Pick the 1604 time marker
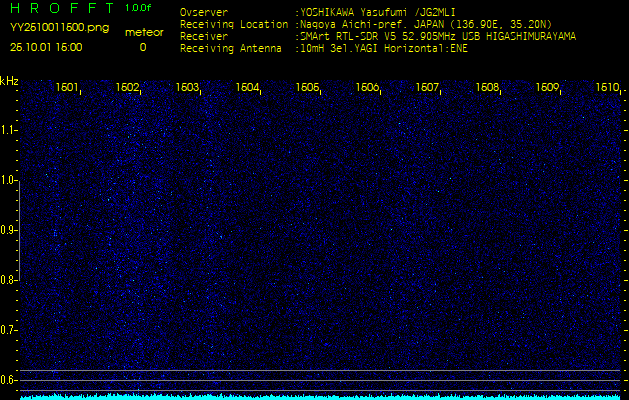 pos(247,88)
